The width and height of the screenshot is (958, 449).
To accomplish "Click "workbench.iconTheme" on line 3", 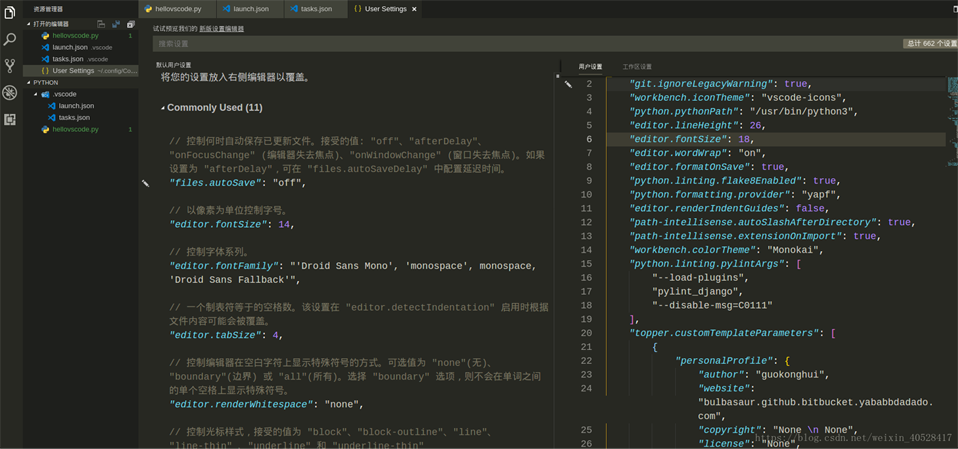I will (x=688, y=98).
